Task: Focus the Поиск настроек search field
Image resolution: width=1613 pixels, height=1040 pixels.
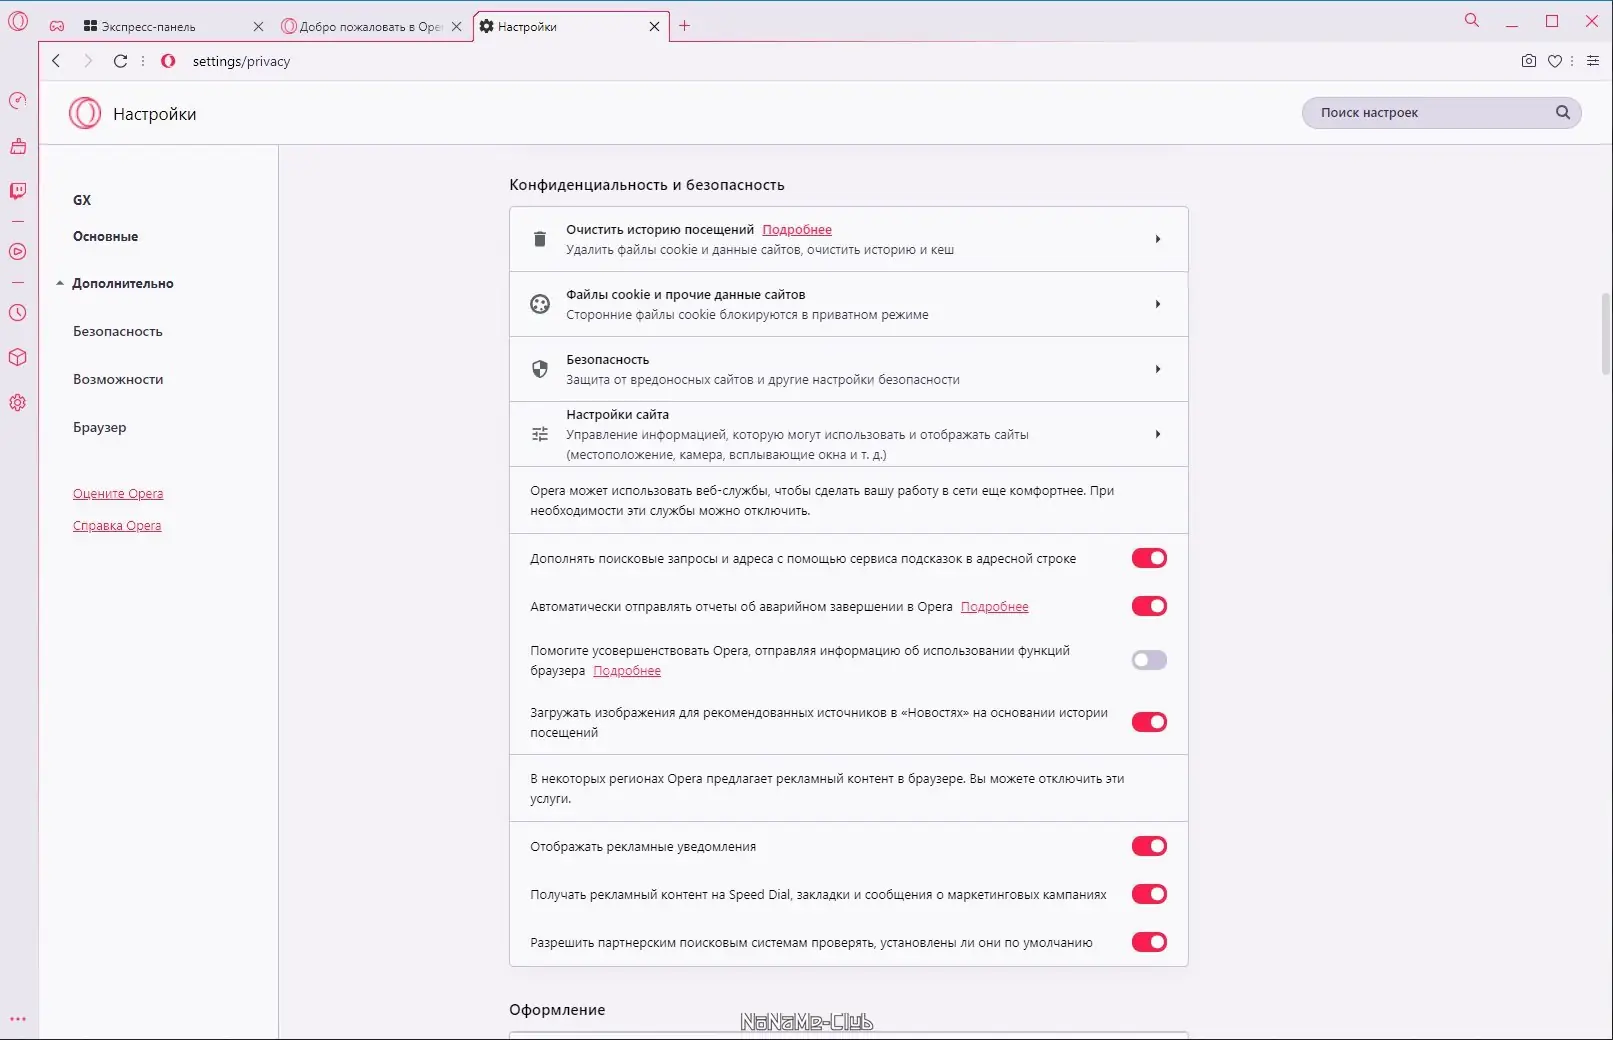Action: click(1441, 113)
